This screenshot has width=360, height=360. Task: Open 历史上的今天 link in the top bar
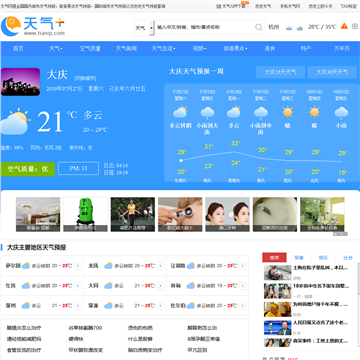(x=320, y=6)
